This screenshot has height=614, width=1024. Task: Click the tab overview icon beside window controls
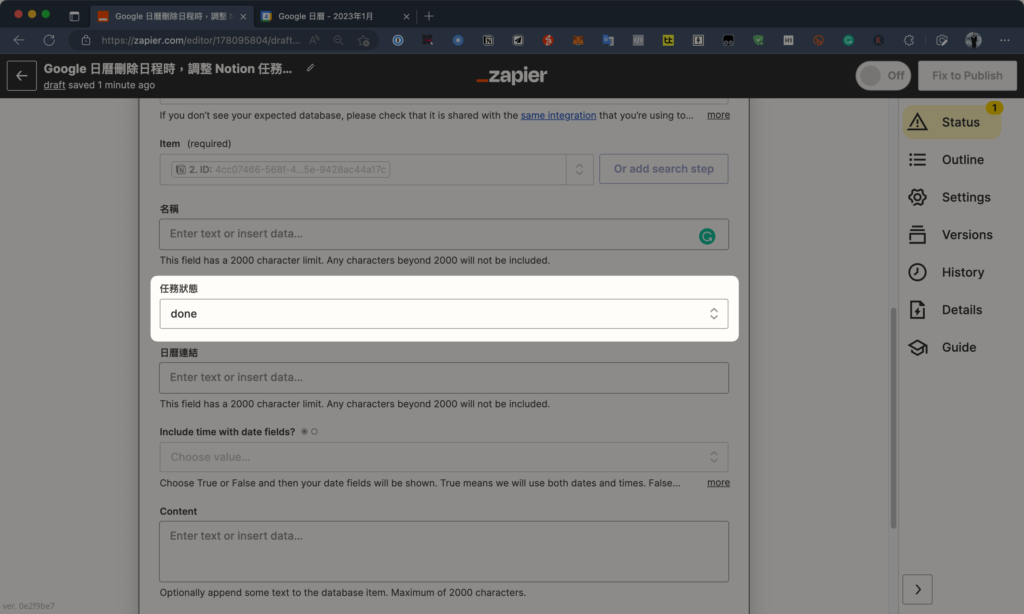(74, 16)
